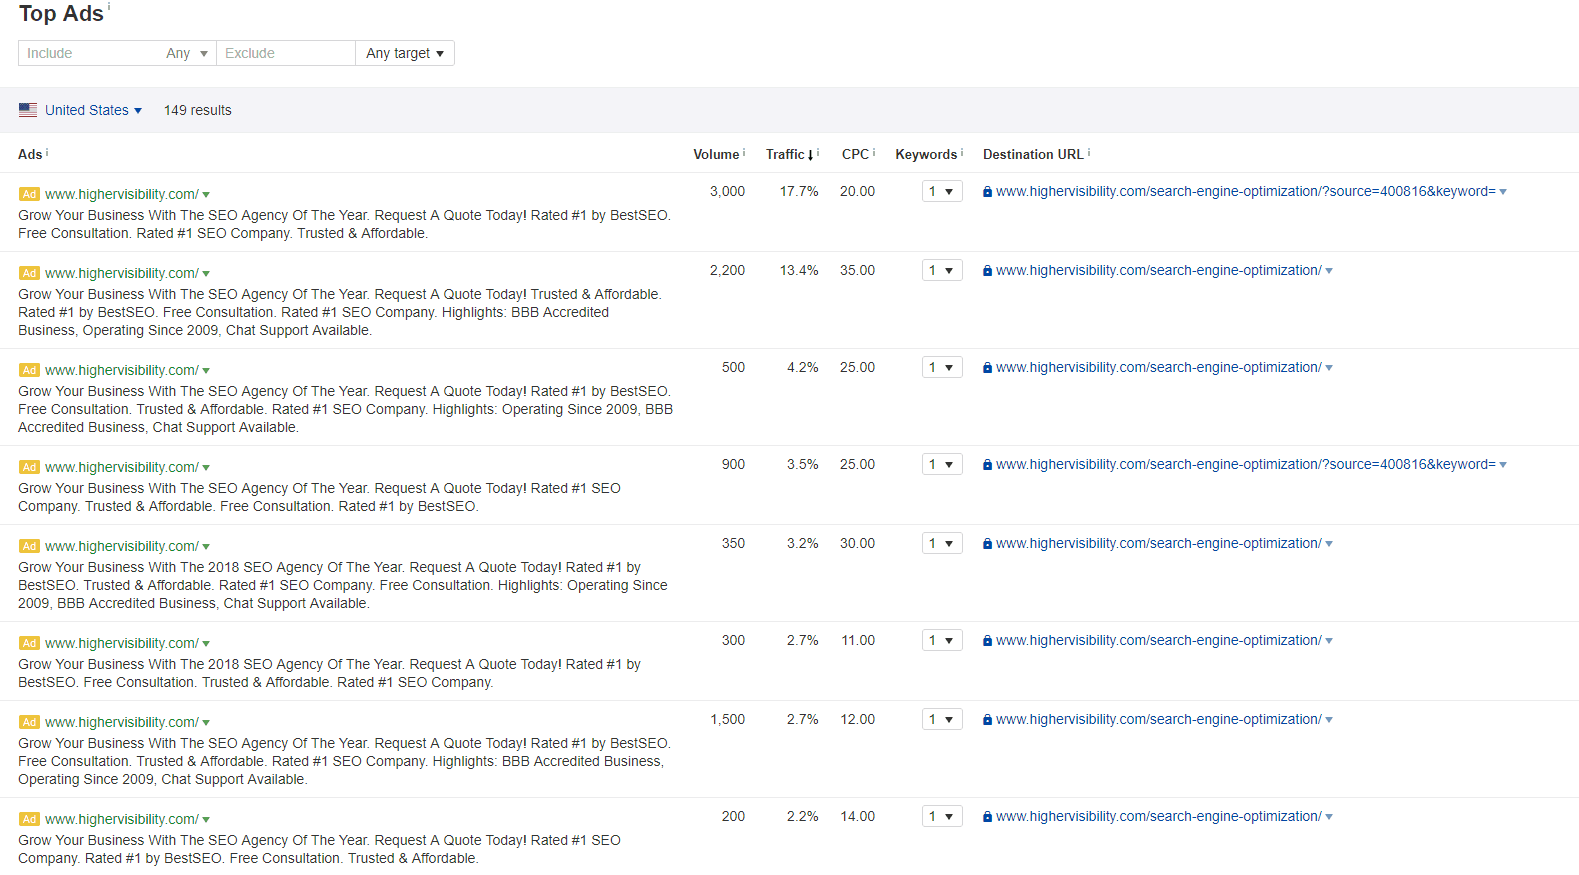Click the CPC column info icon
Screen dimensions: 1579x875
tap(874, 152)
